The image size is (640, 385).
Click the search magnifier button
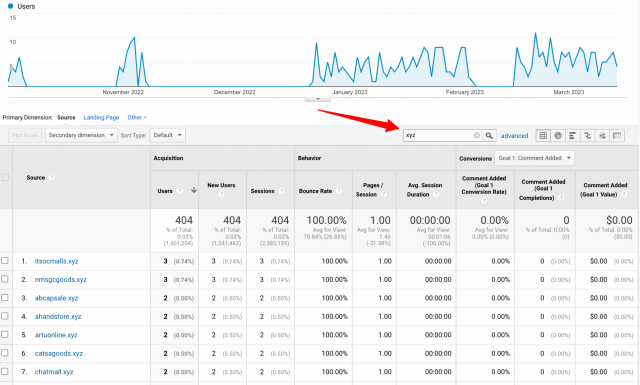click(489, 136)
